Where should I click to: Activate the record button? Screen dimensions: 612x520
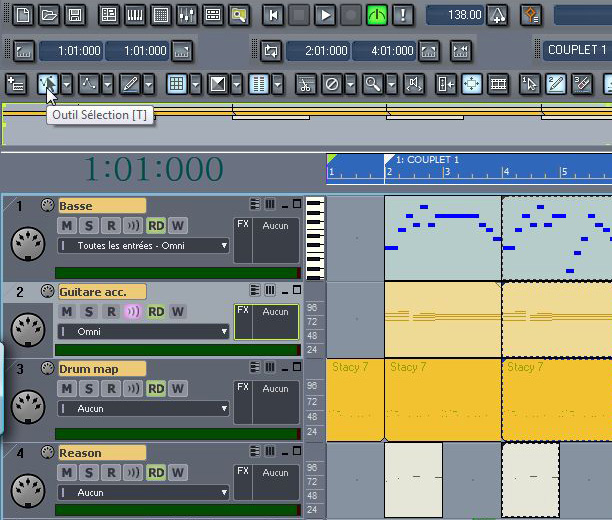351,15
